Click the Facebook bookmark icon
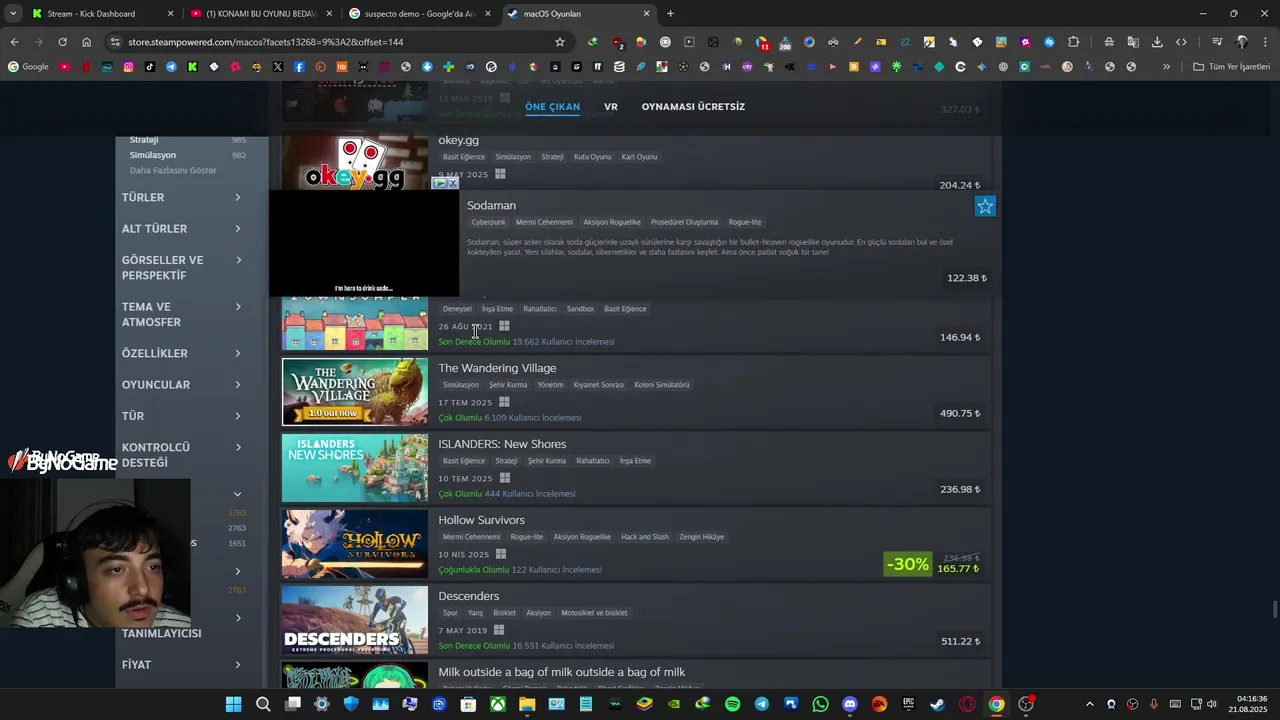Image resolution: width=1280 pixels, height=720 pixels. pyautogui.click(x=299, y=67)
